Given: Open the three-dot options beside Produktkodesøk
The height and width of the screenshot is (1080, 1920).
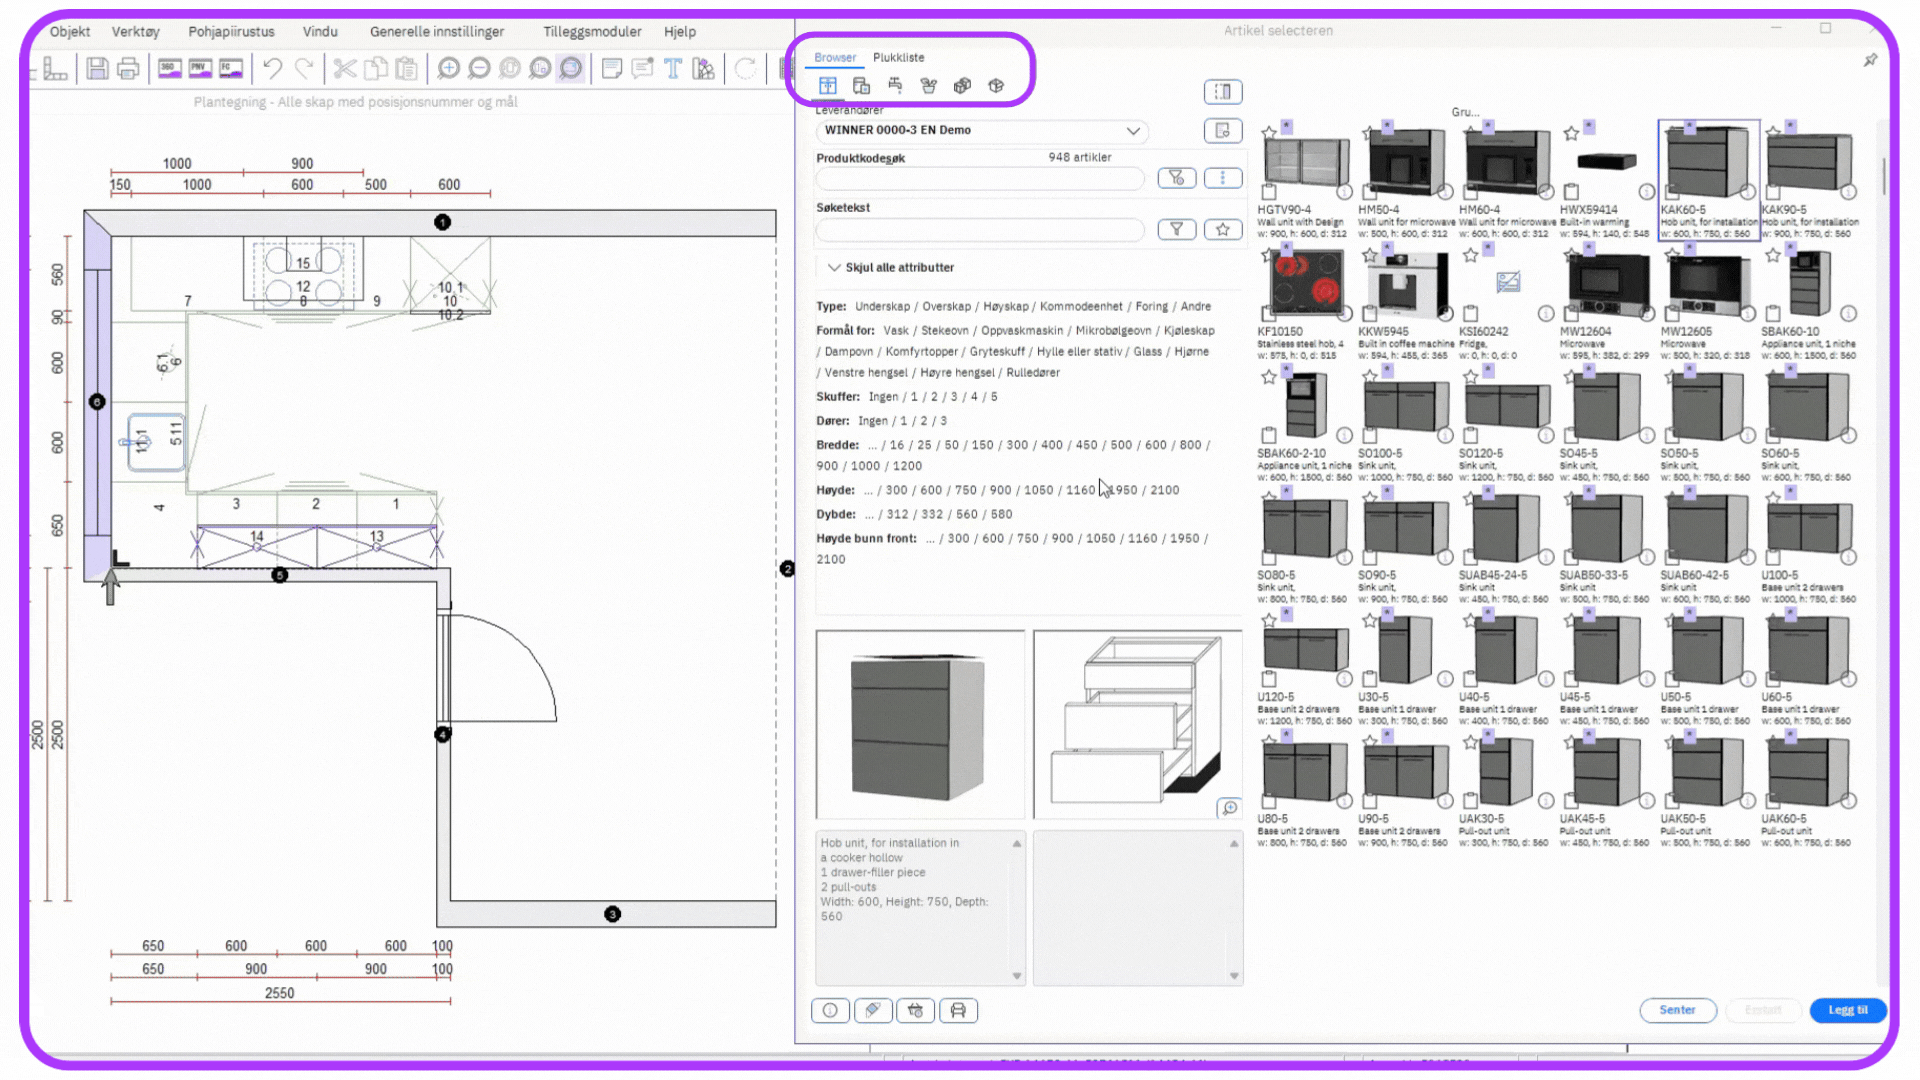Looking at the screenshot, I should [1222, 178].
